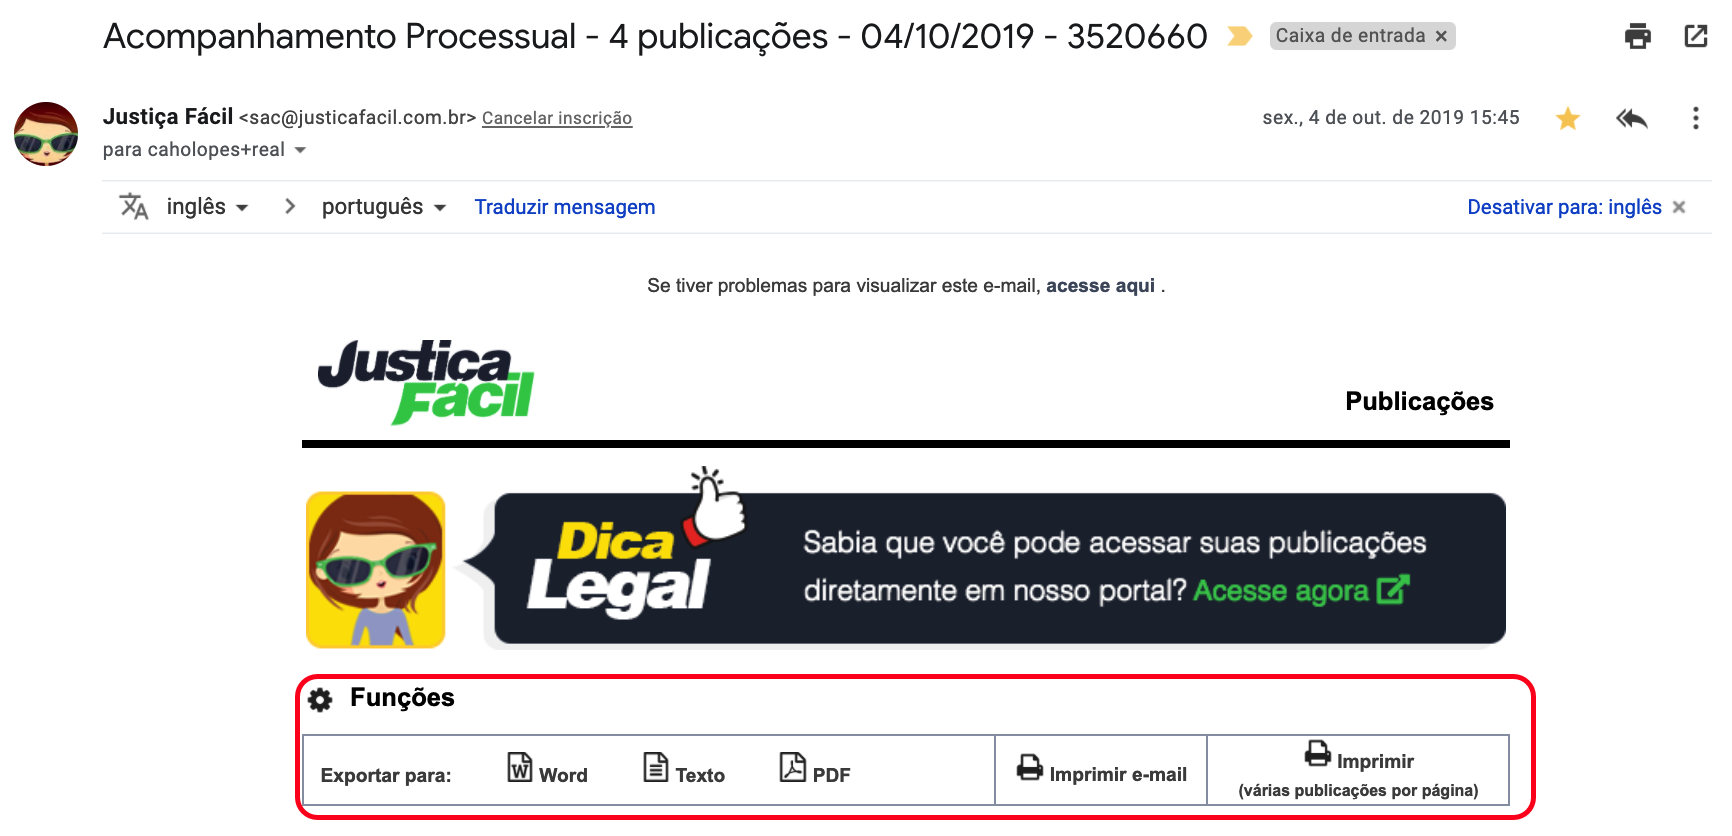Click Traduzir mensagem link

(565, 207)
